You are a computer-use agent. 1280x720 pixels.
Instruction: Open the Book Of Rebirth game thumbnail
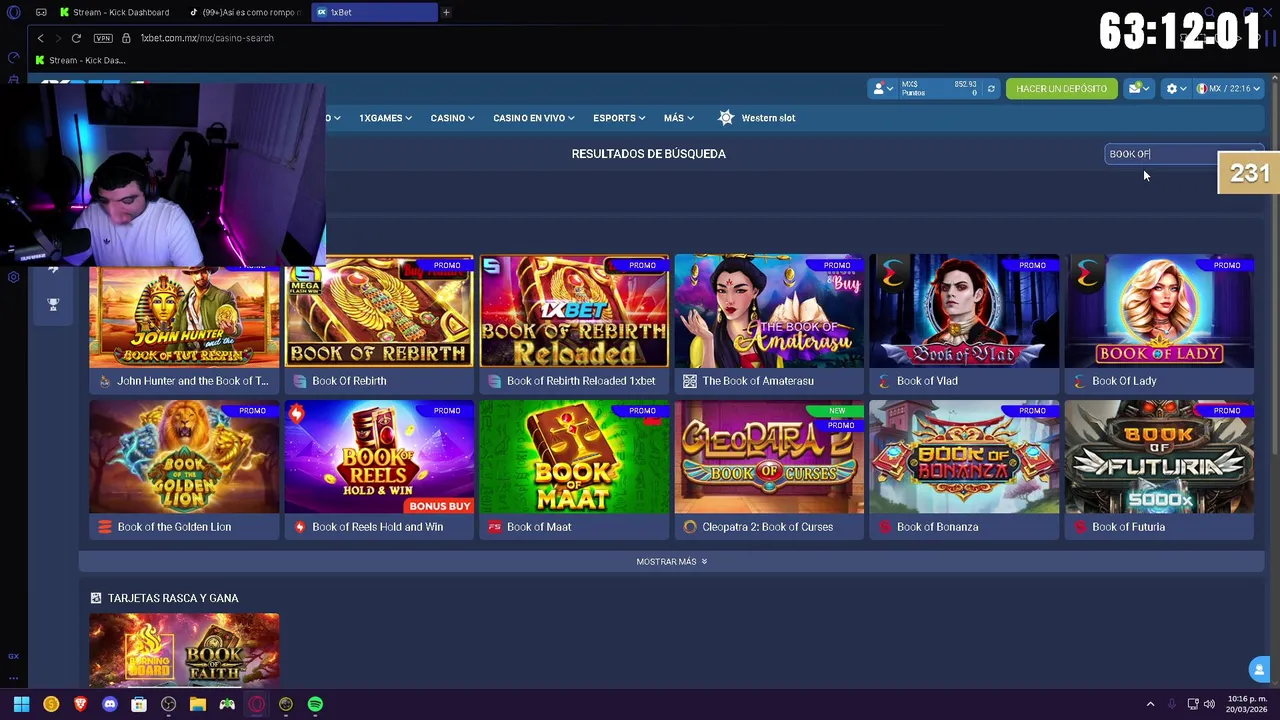(379, 311)
